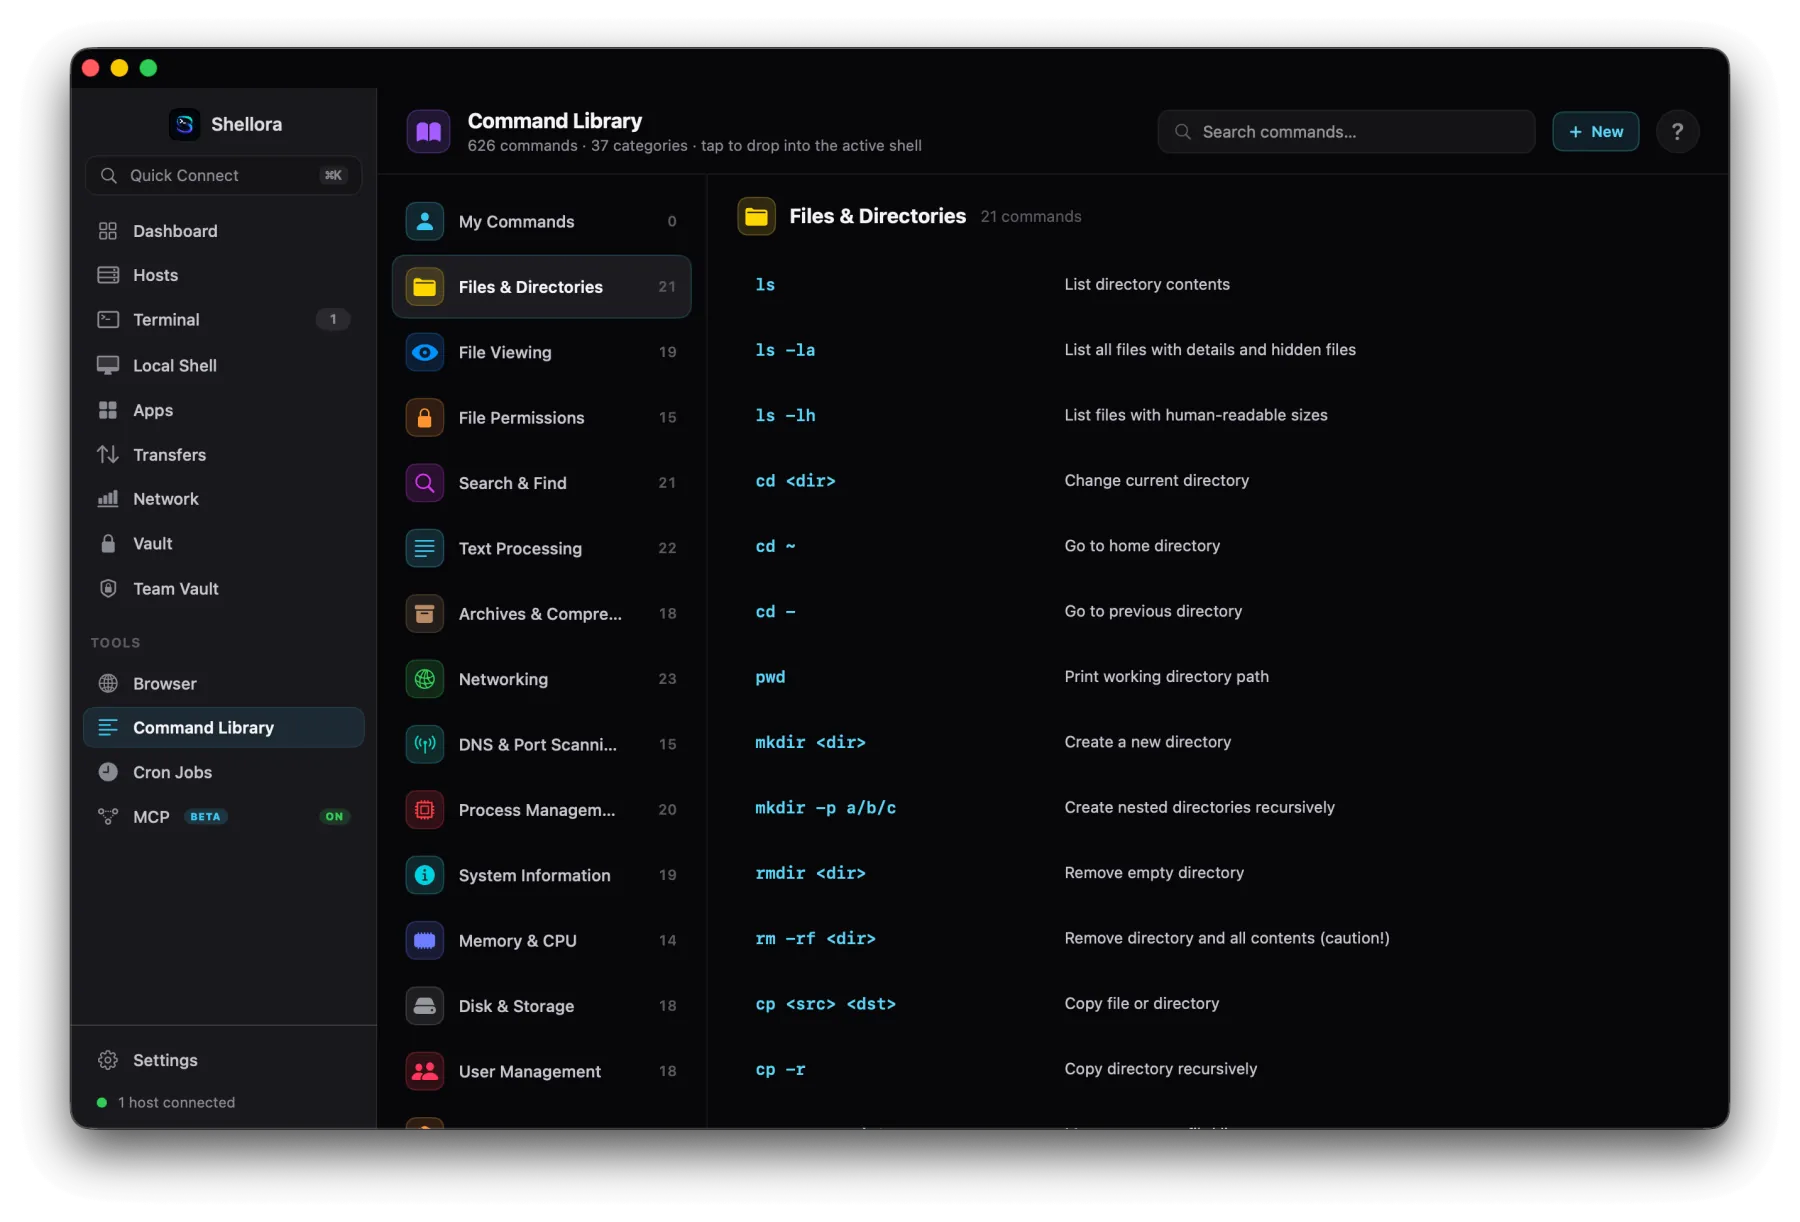Click the File Permissions lock icon
The width and height of the screenshot is (1800, 1222).
point(425,417)
